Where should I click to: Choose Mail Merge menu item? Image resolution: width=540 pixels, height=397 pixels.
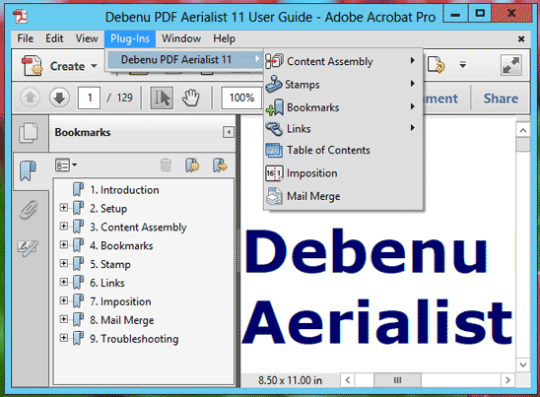click(x=343, y=196)
